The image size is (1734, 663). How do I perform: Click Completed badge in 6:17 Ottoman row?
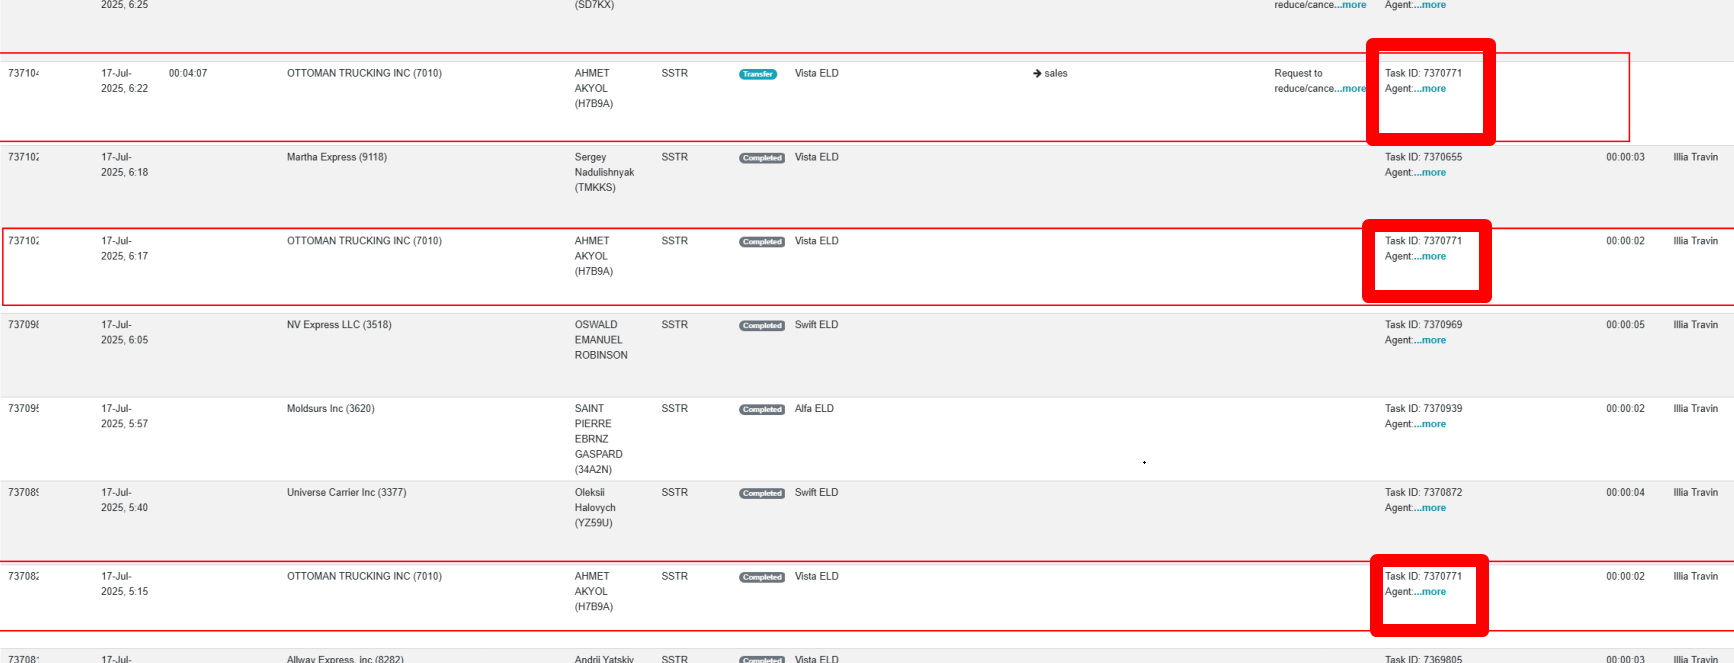[762, 242]
